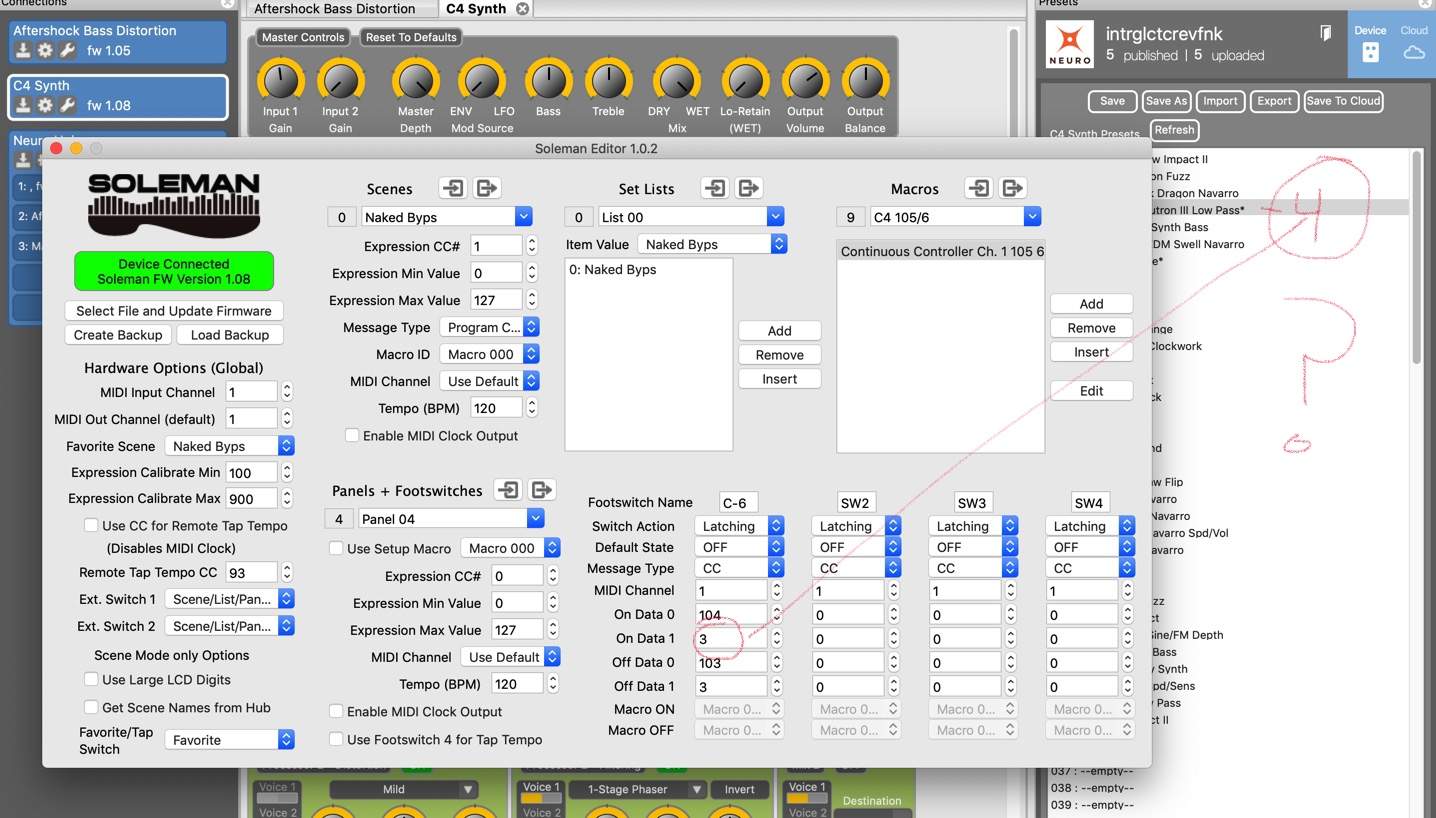1436x818 pixels.
Task: Toggle Get Scene Names from Hub
Action: click(91, 707)
